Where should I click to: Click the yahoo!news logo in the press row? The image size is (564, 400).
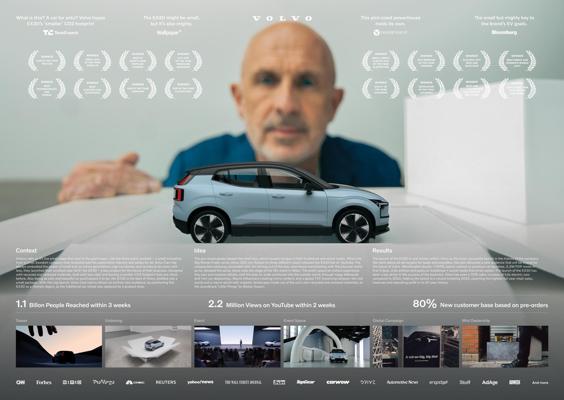(200, 382)
